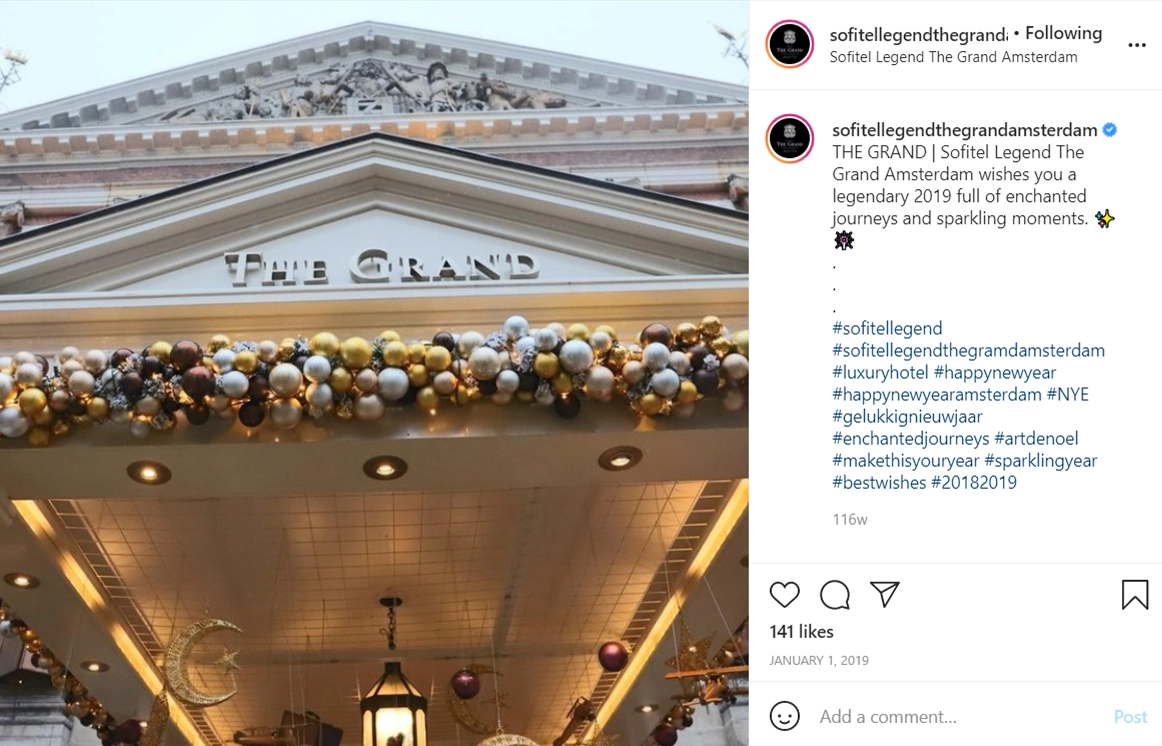Open Sofitel Legend The Grand Amsterdam location
1162x746 pixels.
[953, 57]
